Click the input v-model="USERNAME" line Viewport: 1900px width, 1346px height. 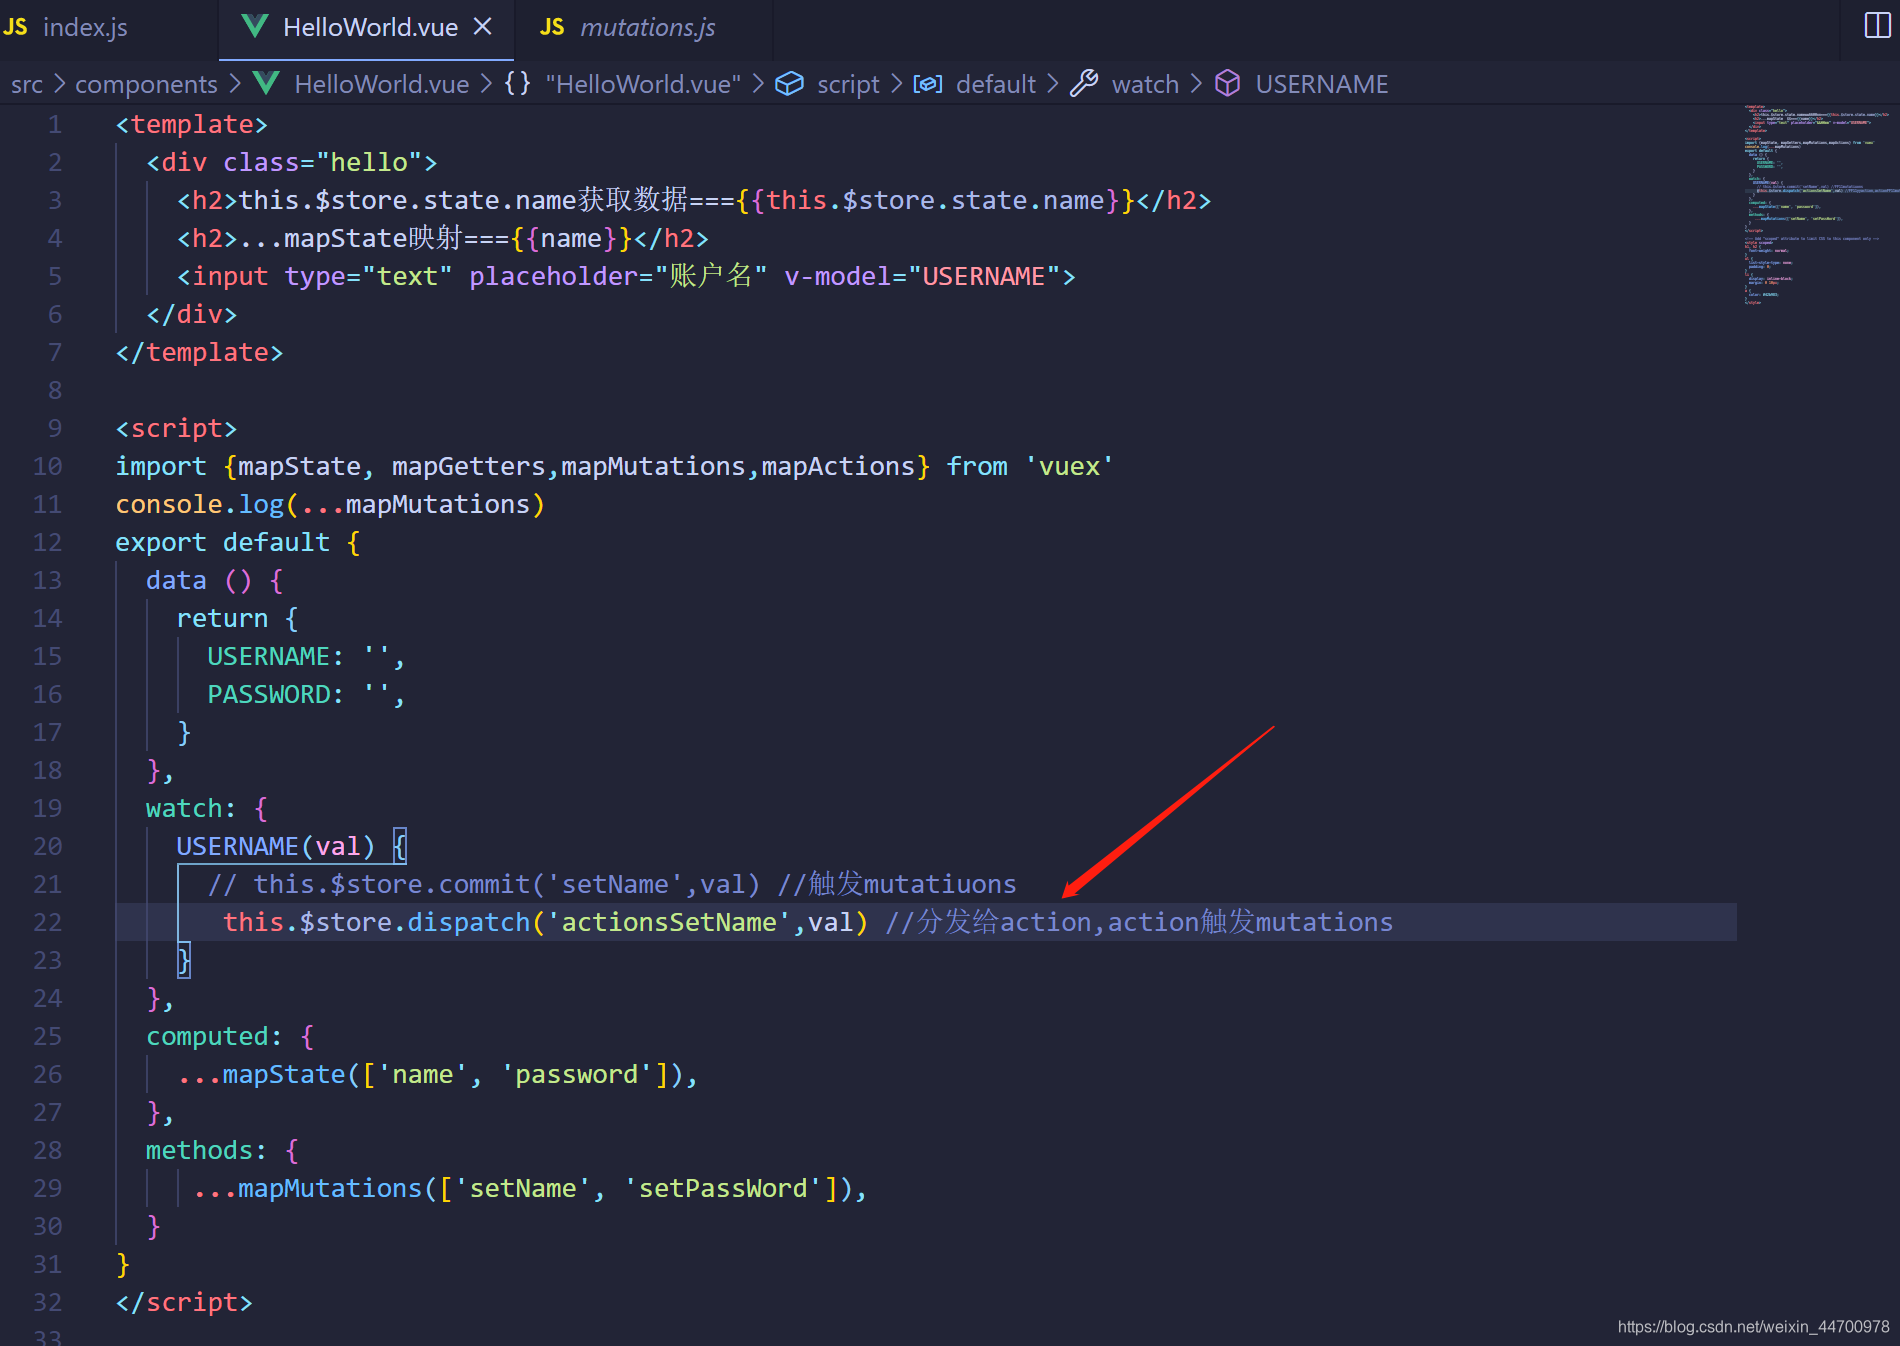pos(626,276)
